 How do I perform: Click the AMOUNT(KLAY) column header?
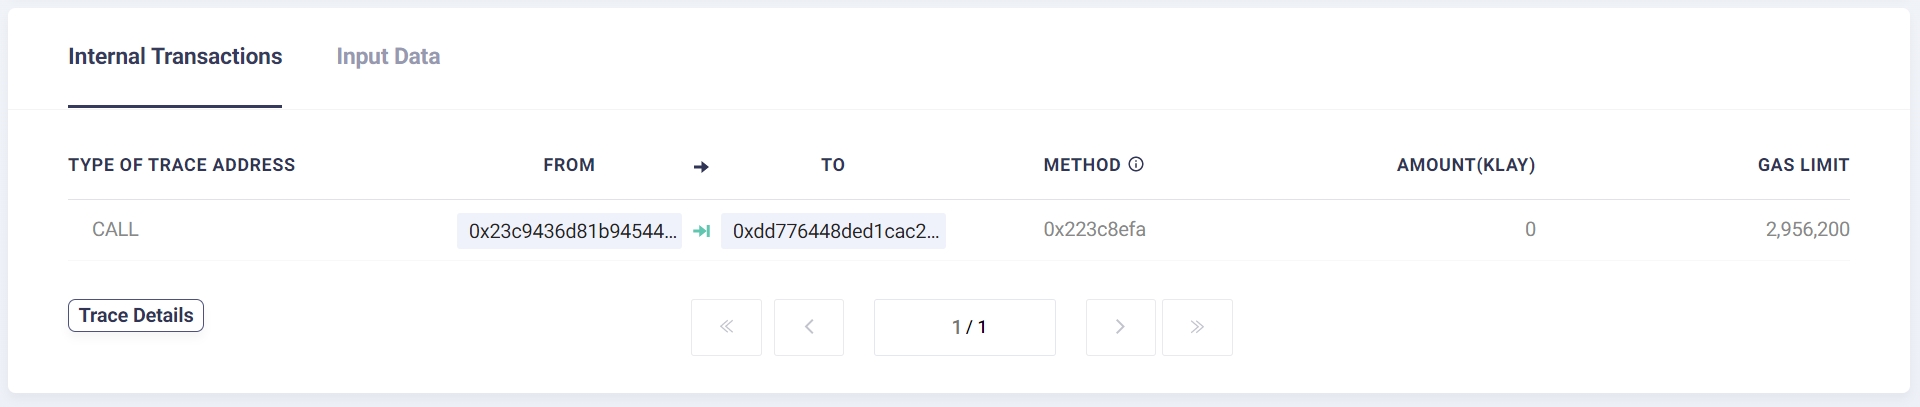(x=1465, y=165)
